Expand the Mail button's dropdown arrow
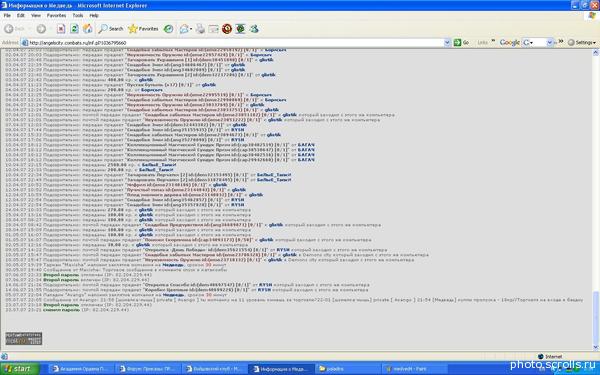Viewport: 600px width, 375px height. pos(191,29)
